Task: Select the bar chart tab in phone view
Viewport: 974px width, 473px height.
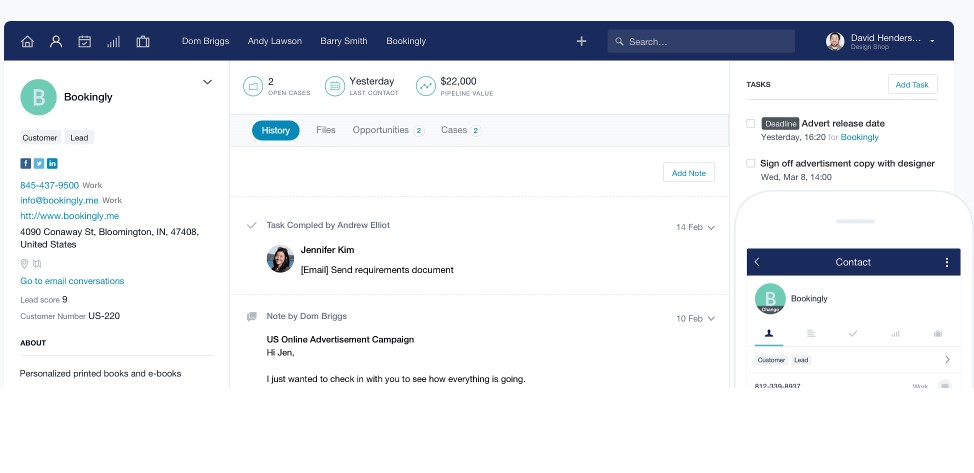Action: pos(895,334)
